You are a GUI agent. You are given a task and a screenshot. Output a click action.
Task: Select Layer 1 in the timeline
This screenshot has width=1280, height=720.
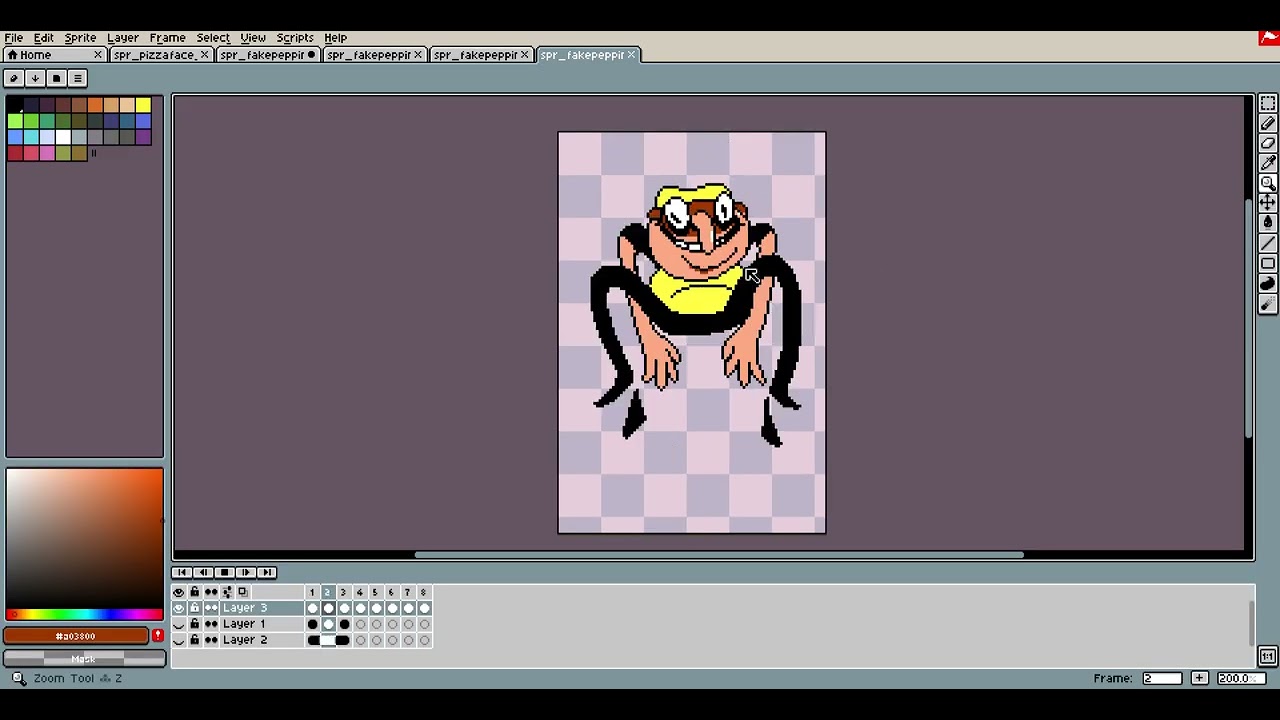pos(262,624)
